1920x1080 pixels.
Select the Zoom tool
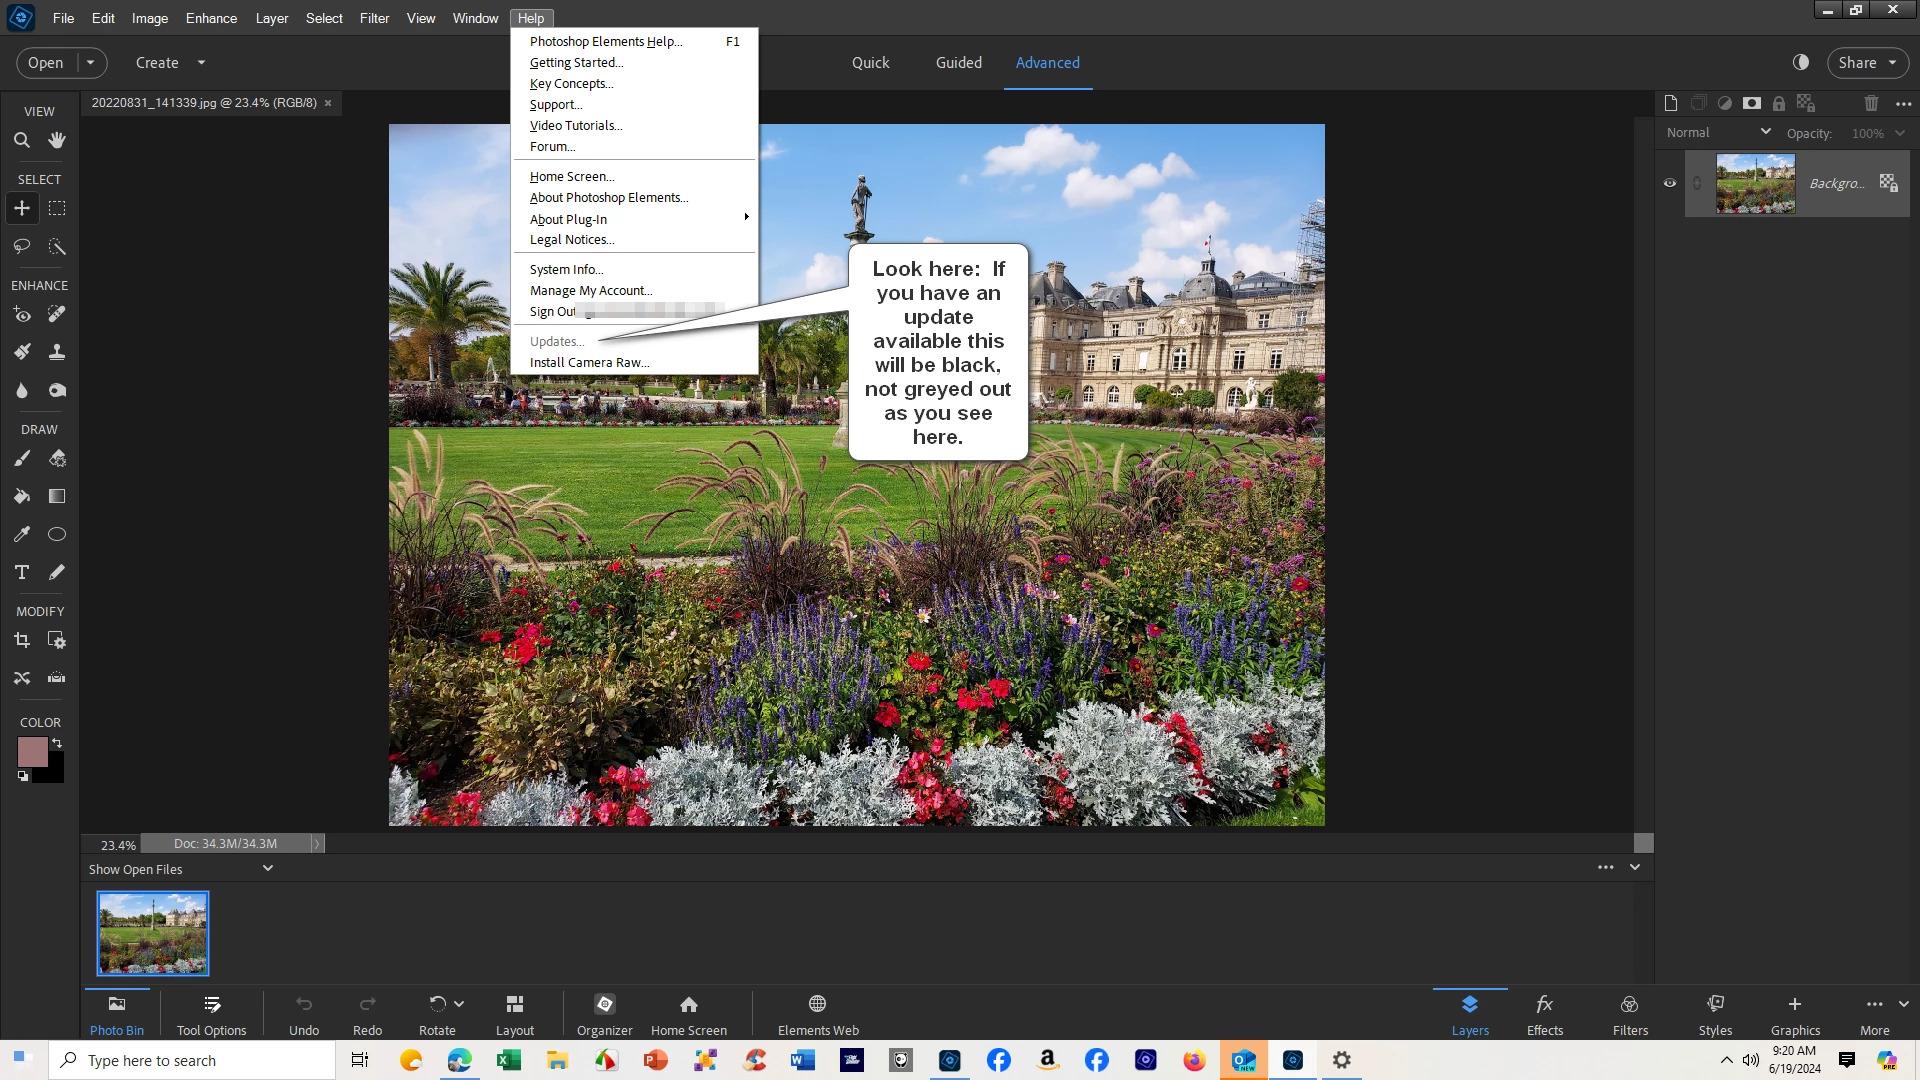point(21,140)
